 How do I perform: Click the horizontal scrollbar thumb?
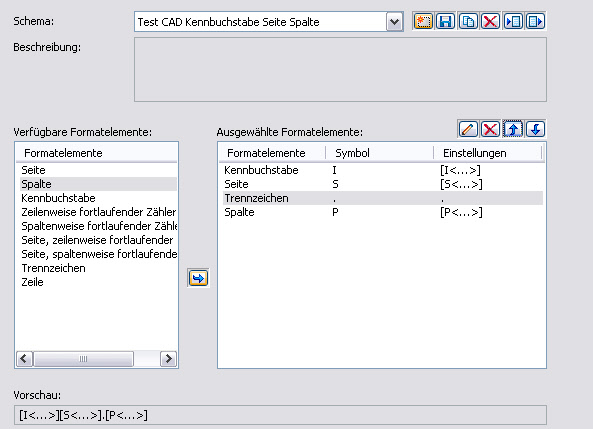click(83, 358)
